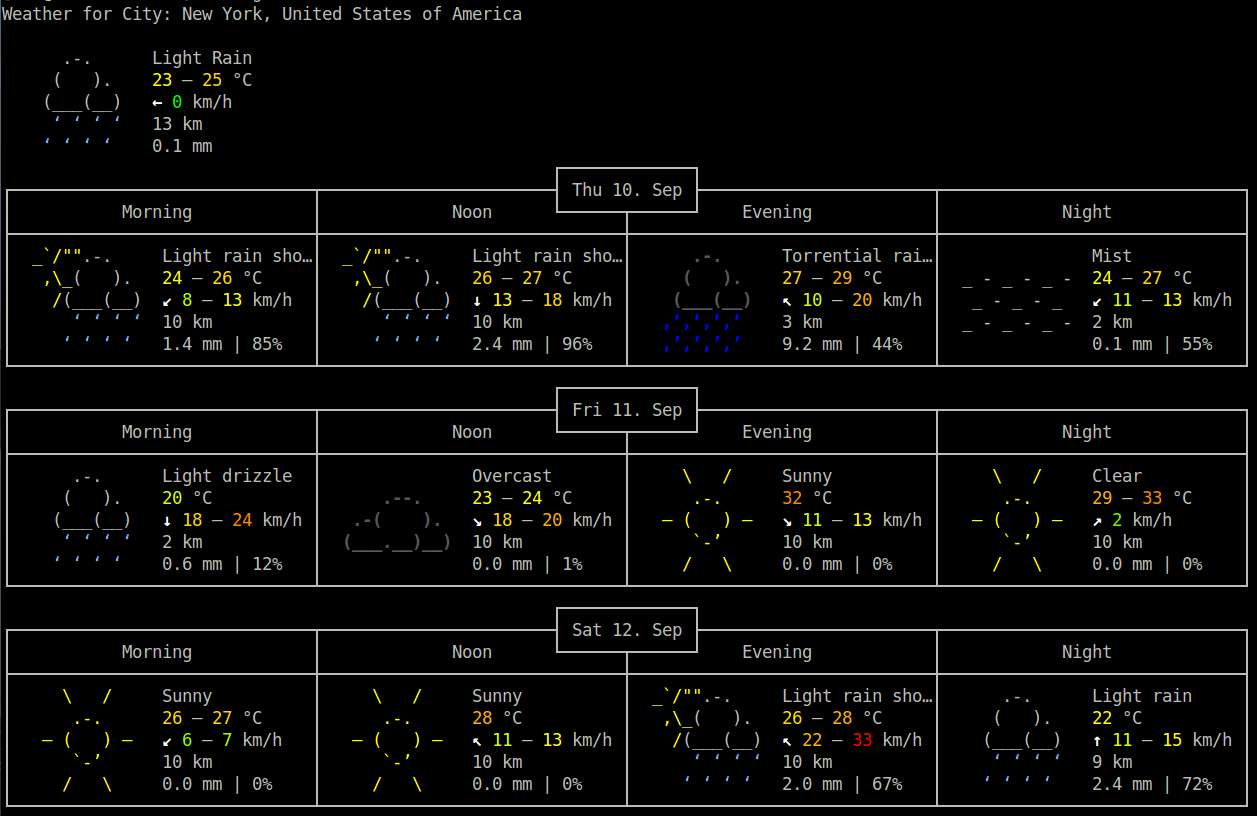
Task: Click Friday's 'Noon' column header
Action: 472,432
